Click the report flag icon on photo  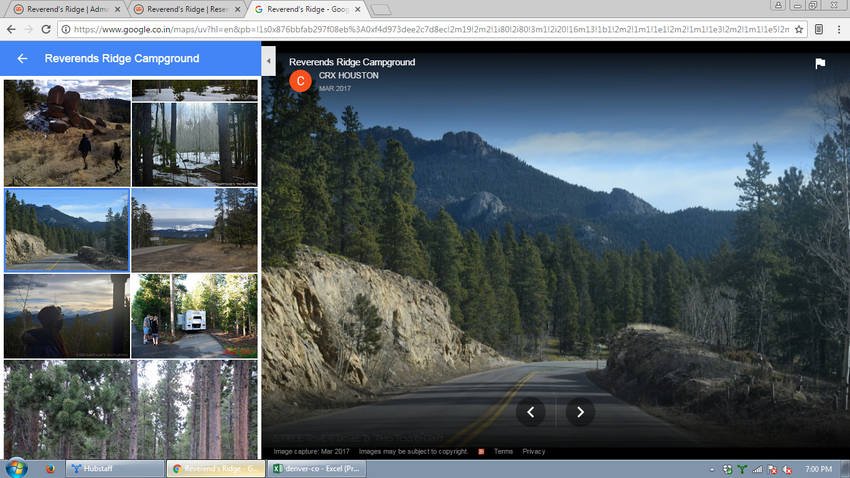click(x=820, y=64)
